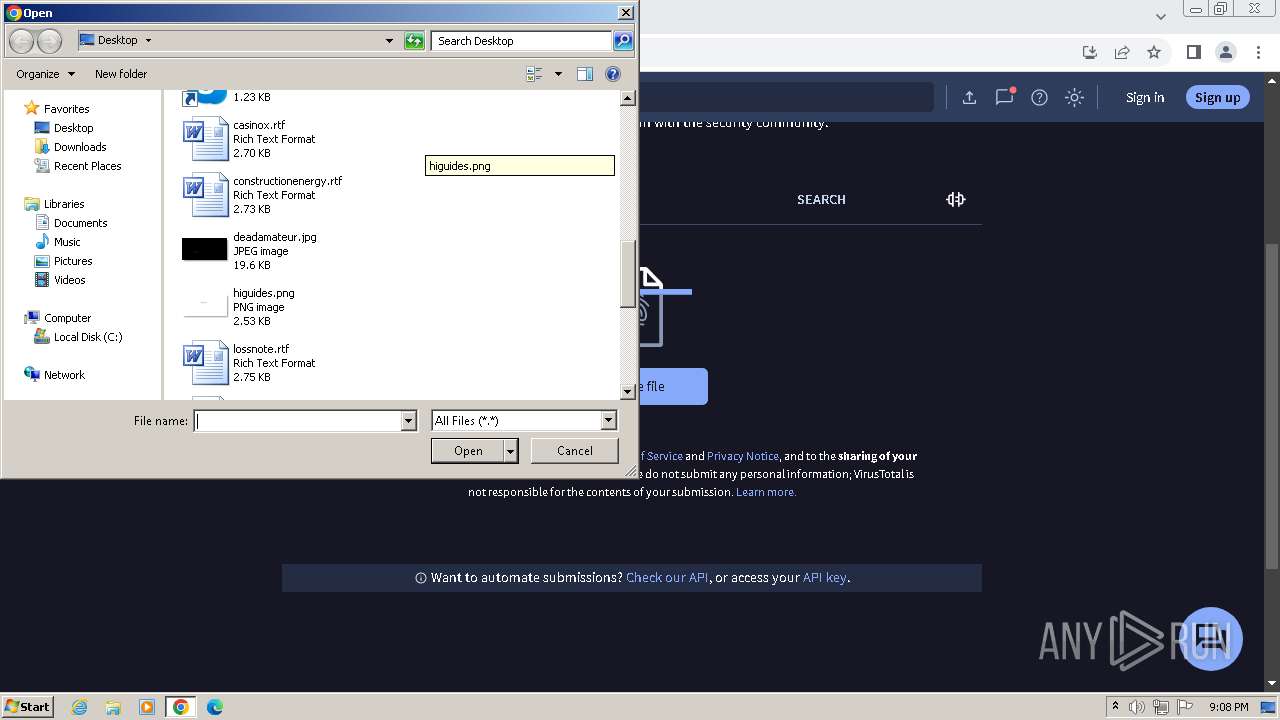Select constructionenergy.rtf file icon
This screenshot has height=720, width=1280.
click(206, 195)
